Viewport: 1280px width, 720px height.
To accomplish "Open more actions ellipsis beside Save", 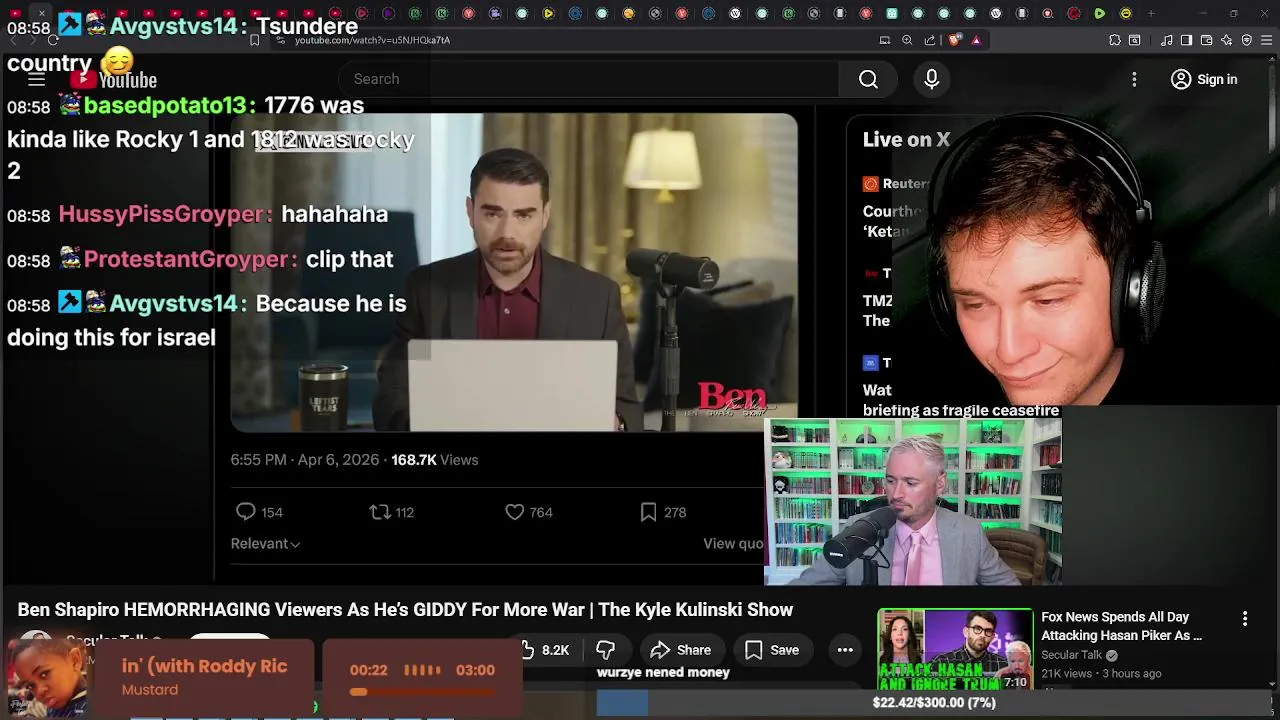I will pos(845,650).
